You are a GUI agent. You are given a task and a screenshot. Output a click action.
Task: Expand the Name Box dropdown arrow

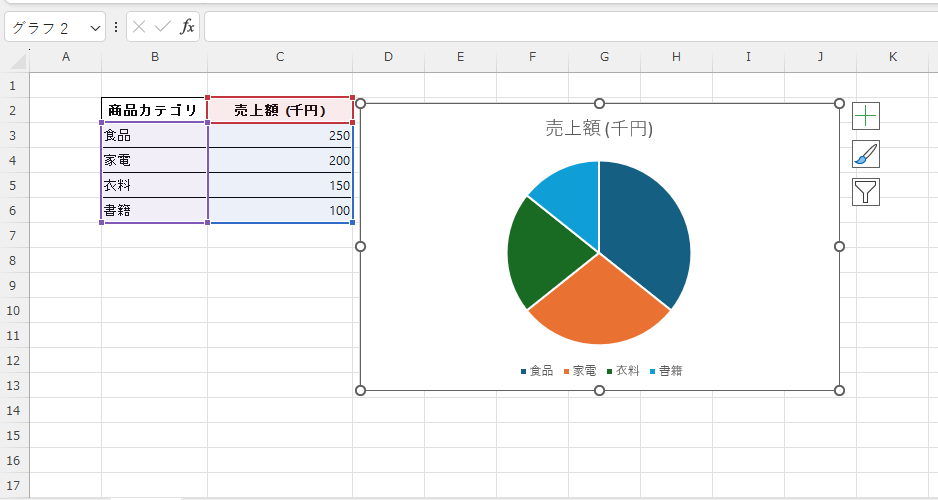pos(95,28)
